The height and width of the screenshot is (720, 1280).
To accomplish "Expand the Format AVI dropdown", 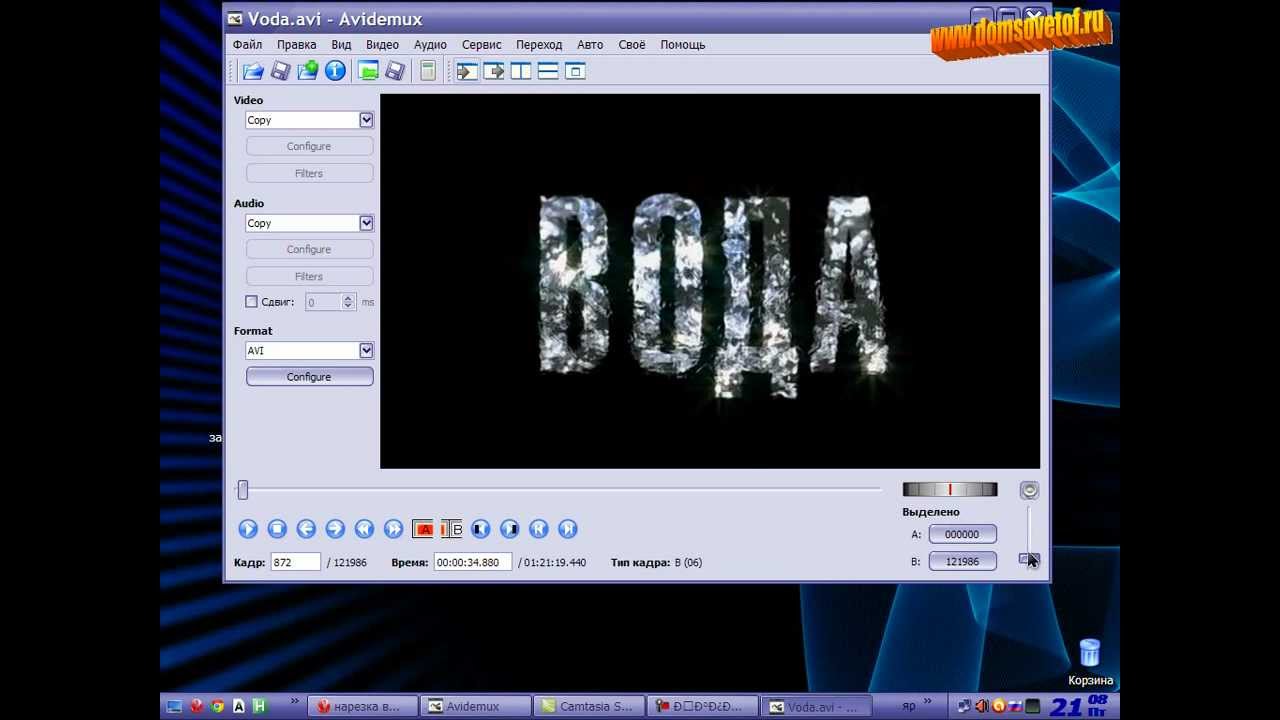I will (366, 350).
